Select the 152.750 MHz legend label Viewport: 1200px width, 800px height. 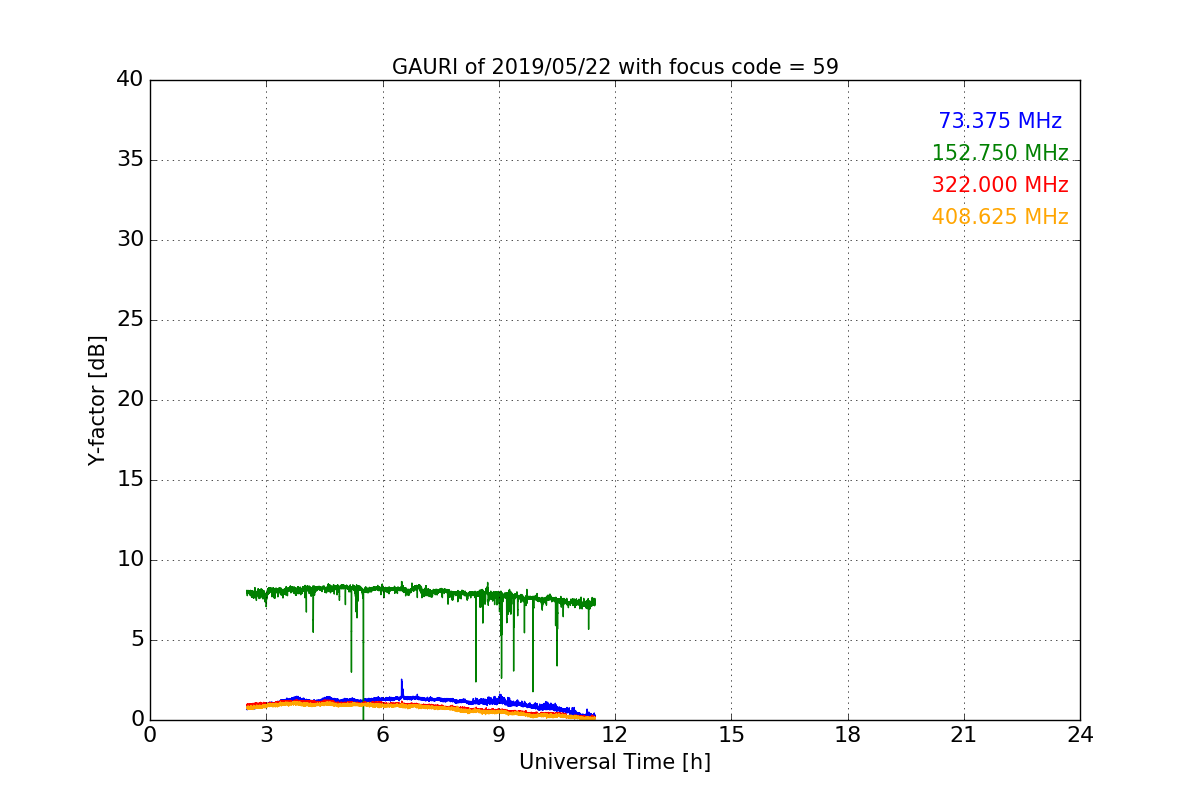[1000, 153]
